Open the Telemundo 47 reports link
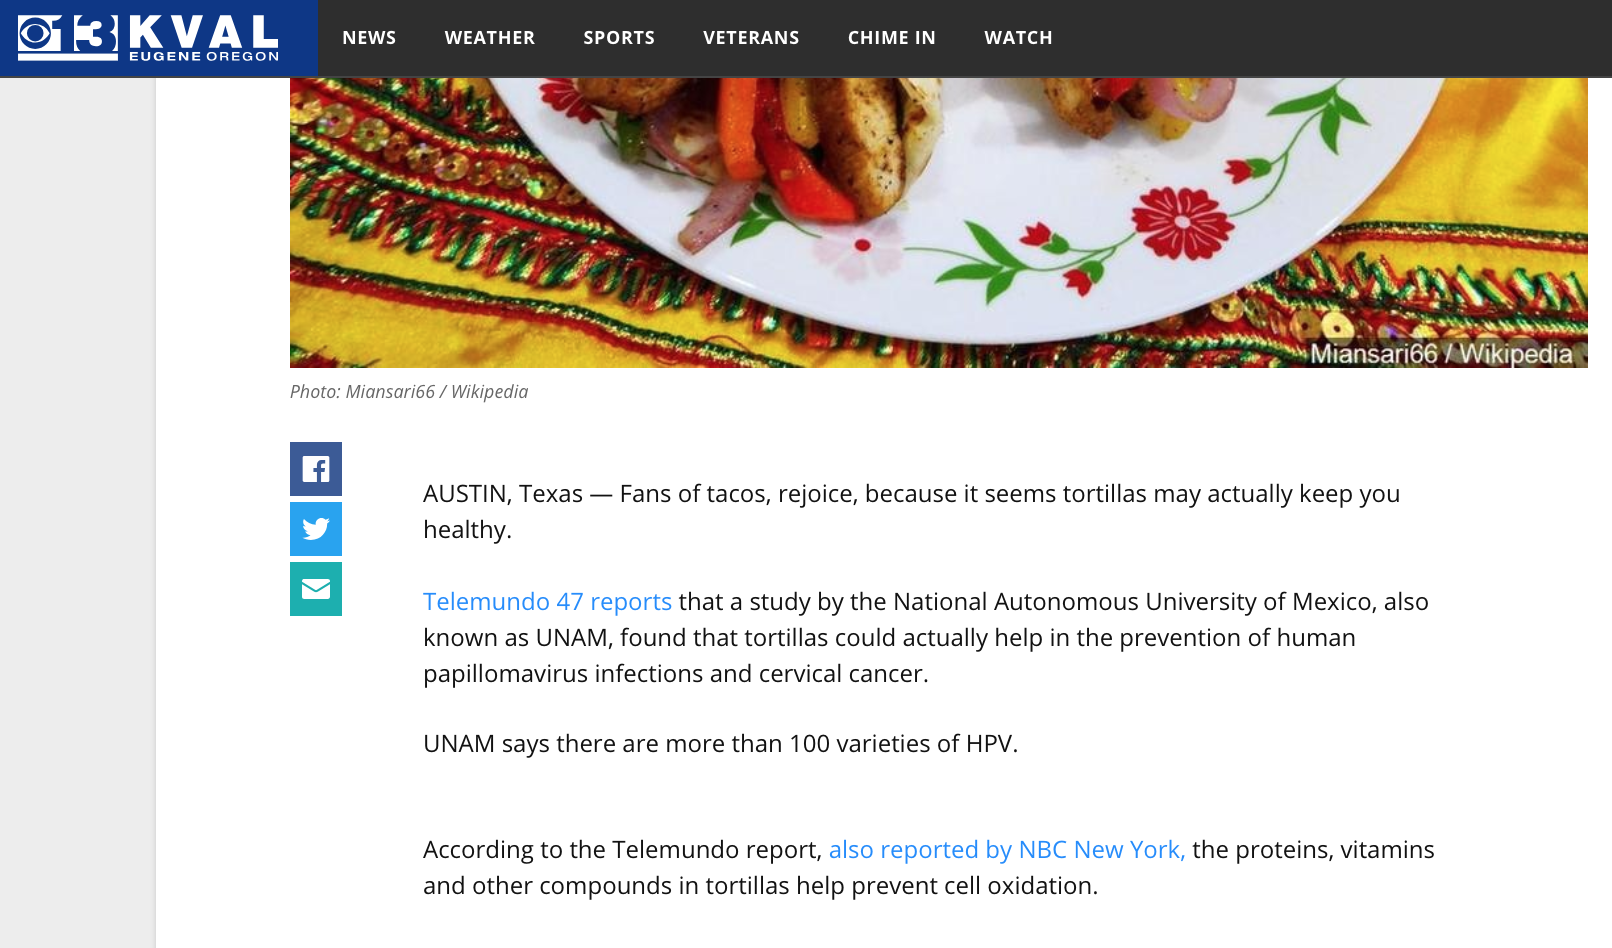This screenshot has width=1612, height=948. [x=548, y=601]
